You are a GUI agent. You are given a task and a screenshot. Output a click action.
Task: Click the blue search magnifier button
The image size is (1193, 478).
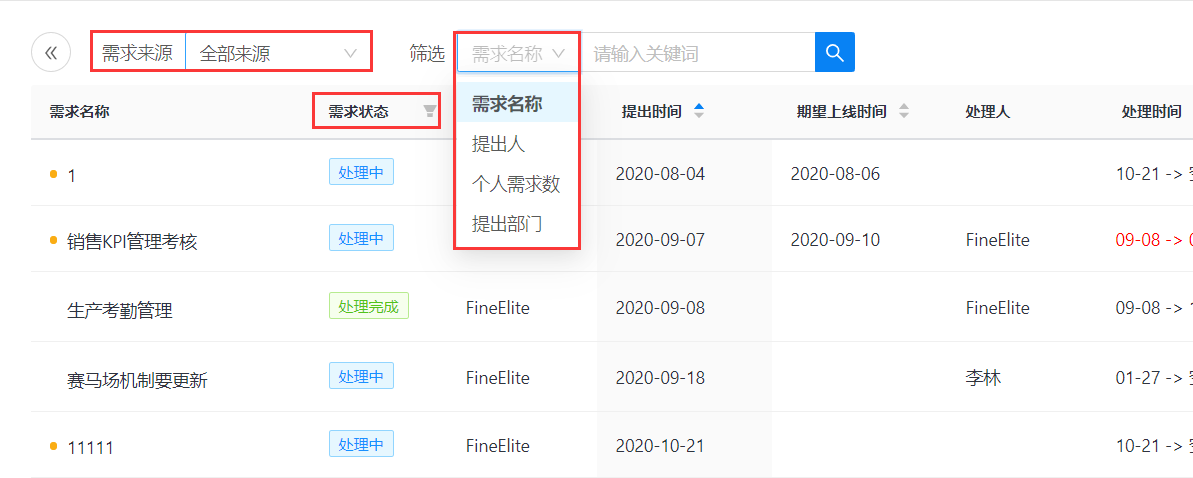[x=835, y=53]
